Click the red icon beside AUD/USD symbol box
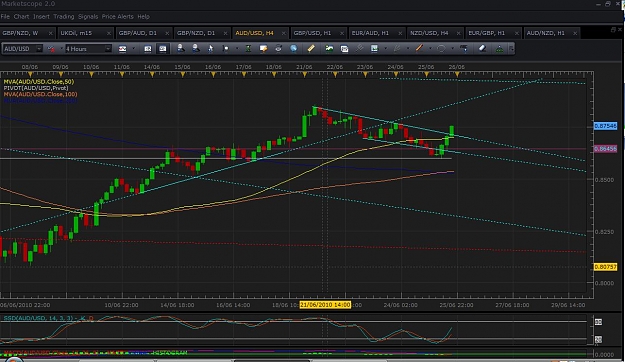The width and height of the screenshot is (625, 362). click(x=51, y=49)
